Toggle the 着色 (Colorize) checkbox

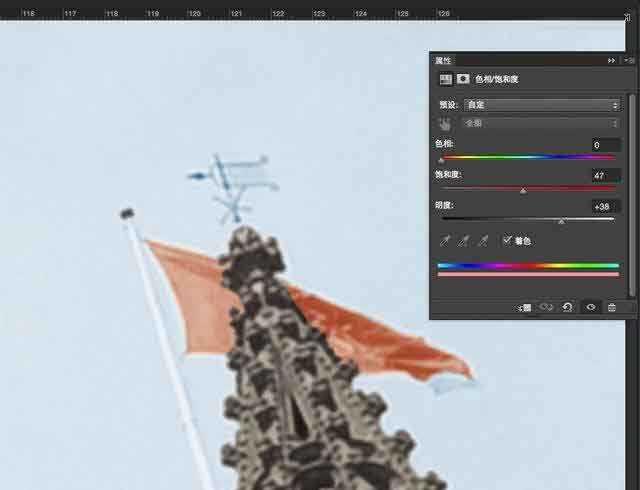(x=508, y=240)
